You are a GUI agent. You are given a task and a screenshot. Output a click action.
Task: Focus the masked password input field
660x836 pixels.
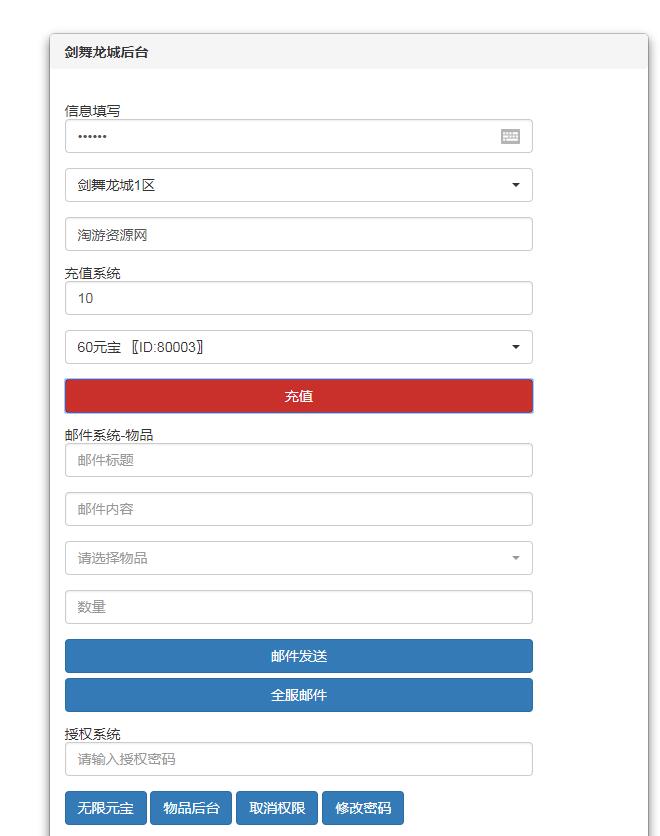(280, 137)
